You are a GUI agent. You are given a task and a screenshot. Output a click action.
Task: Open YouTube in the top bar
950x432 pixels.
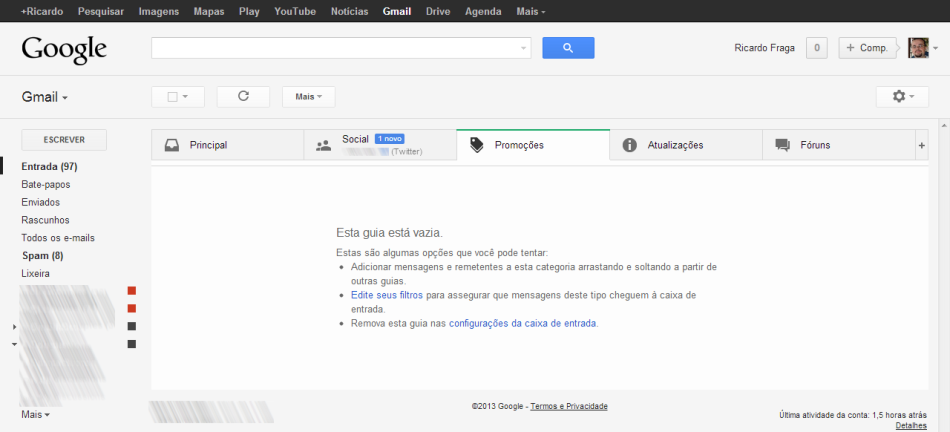click(295, 12)
